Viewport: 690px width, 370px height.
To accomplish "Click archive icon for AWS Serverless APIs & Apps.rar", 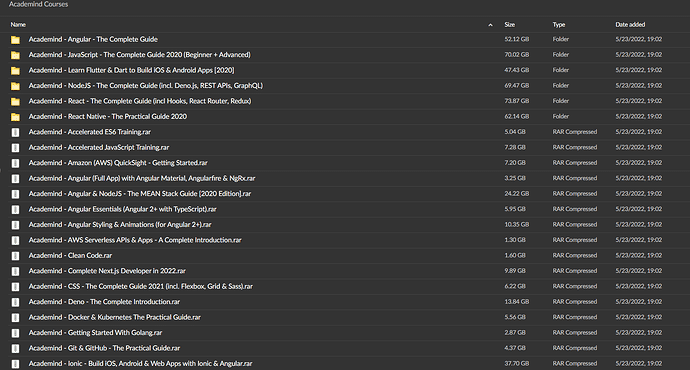I will (15, 240).
